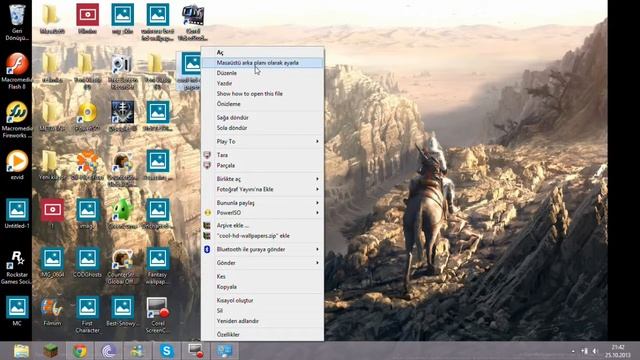640x360 pixels.
Task: Click the shield icon beside Tara
Action: 207,155
